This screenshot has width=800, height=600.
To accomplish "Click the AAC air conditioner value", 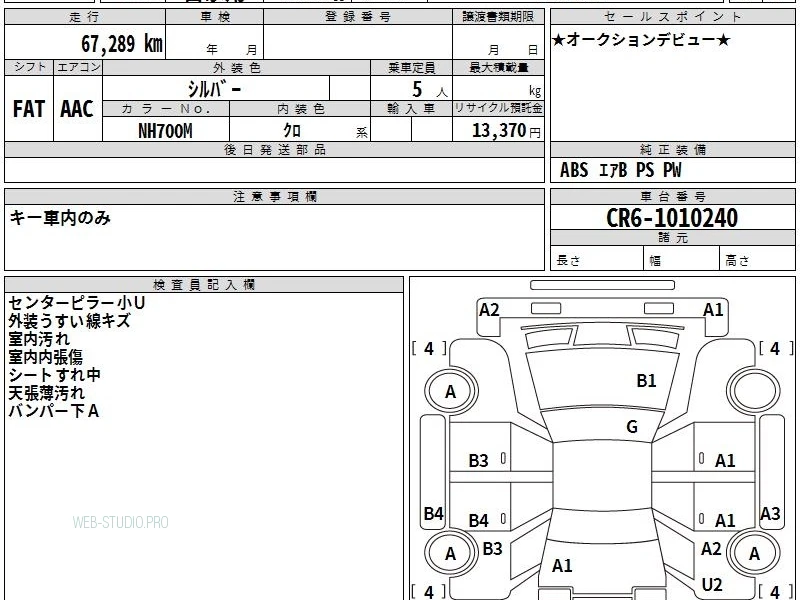I will click(x=77, y=109).
